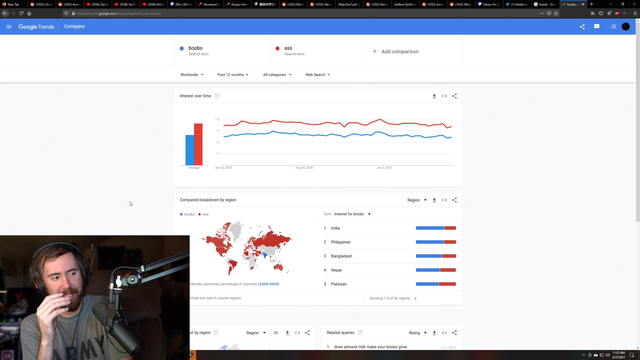Open the Firefox application menu

tap(635, 13)
